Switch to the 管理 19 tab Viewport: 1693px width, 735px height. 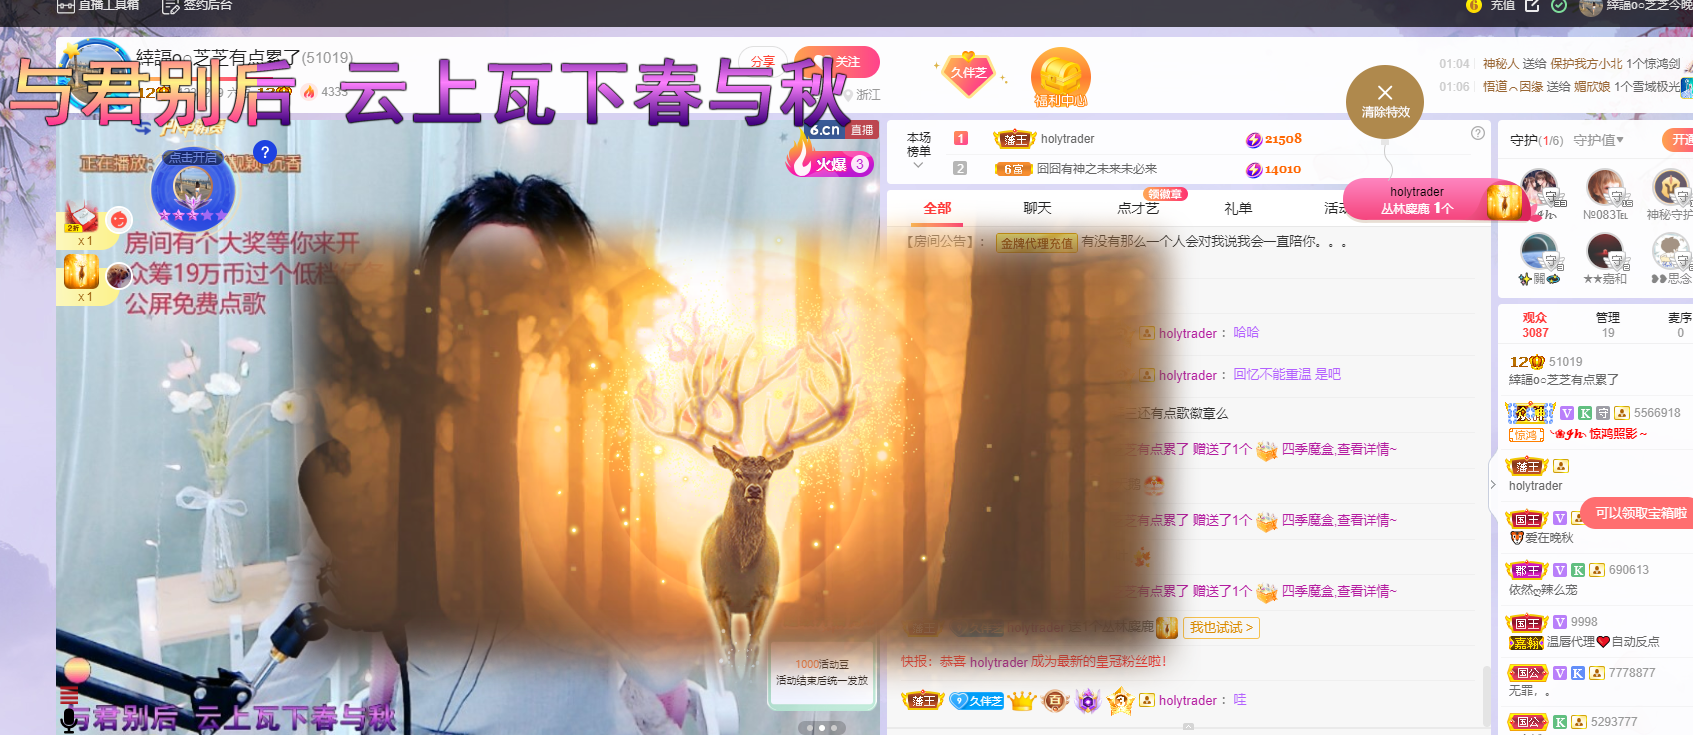(1608, 325)
